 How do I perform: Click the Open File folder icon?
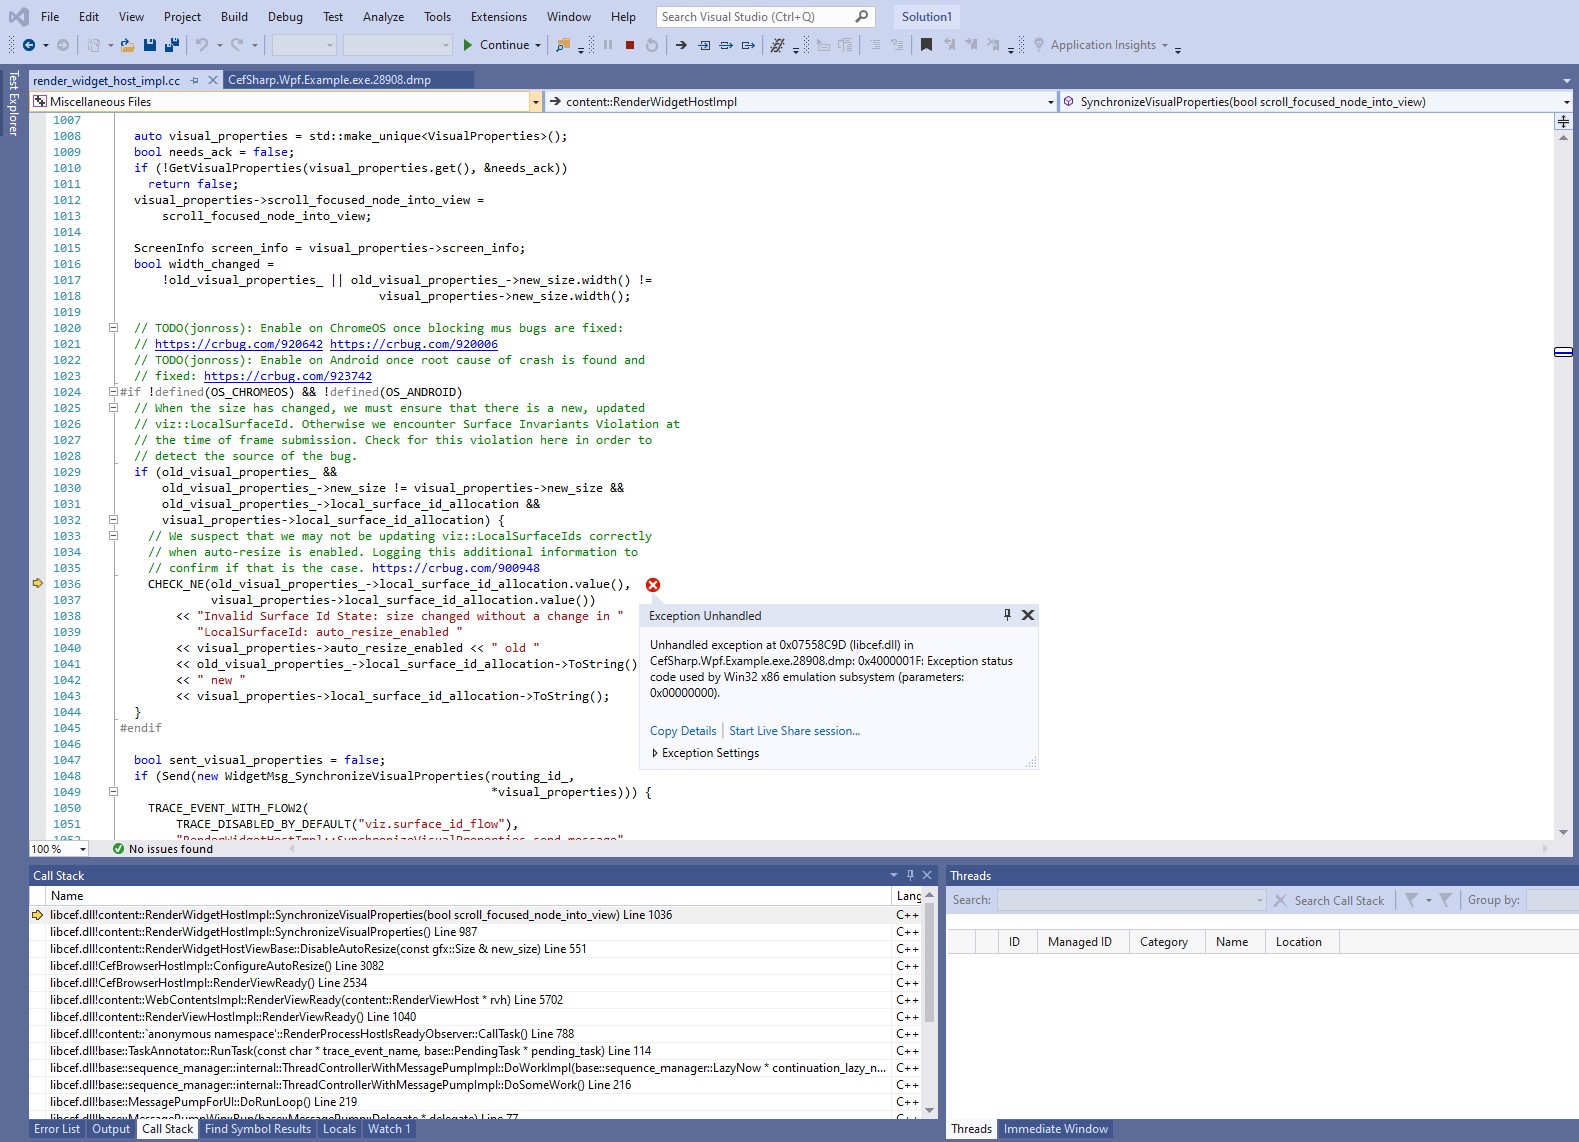coord(128,45)
